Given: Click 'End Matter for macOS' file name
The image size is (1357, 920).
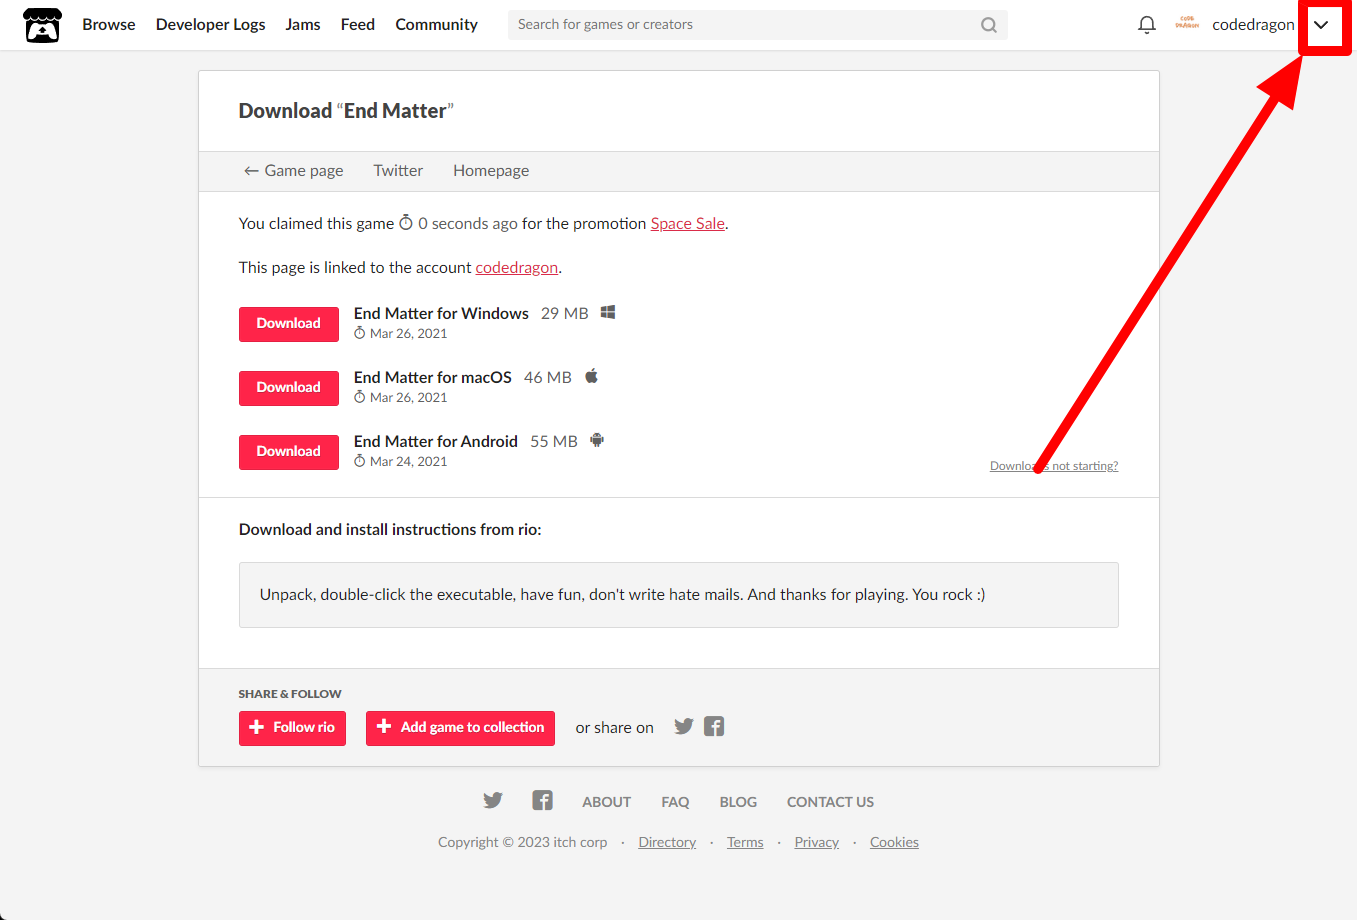Looking at the screenshot, I should tap(433, 378).
